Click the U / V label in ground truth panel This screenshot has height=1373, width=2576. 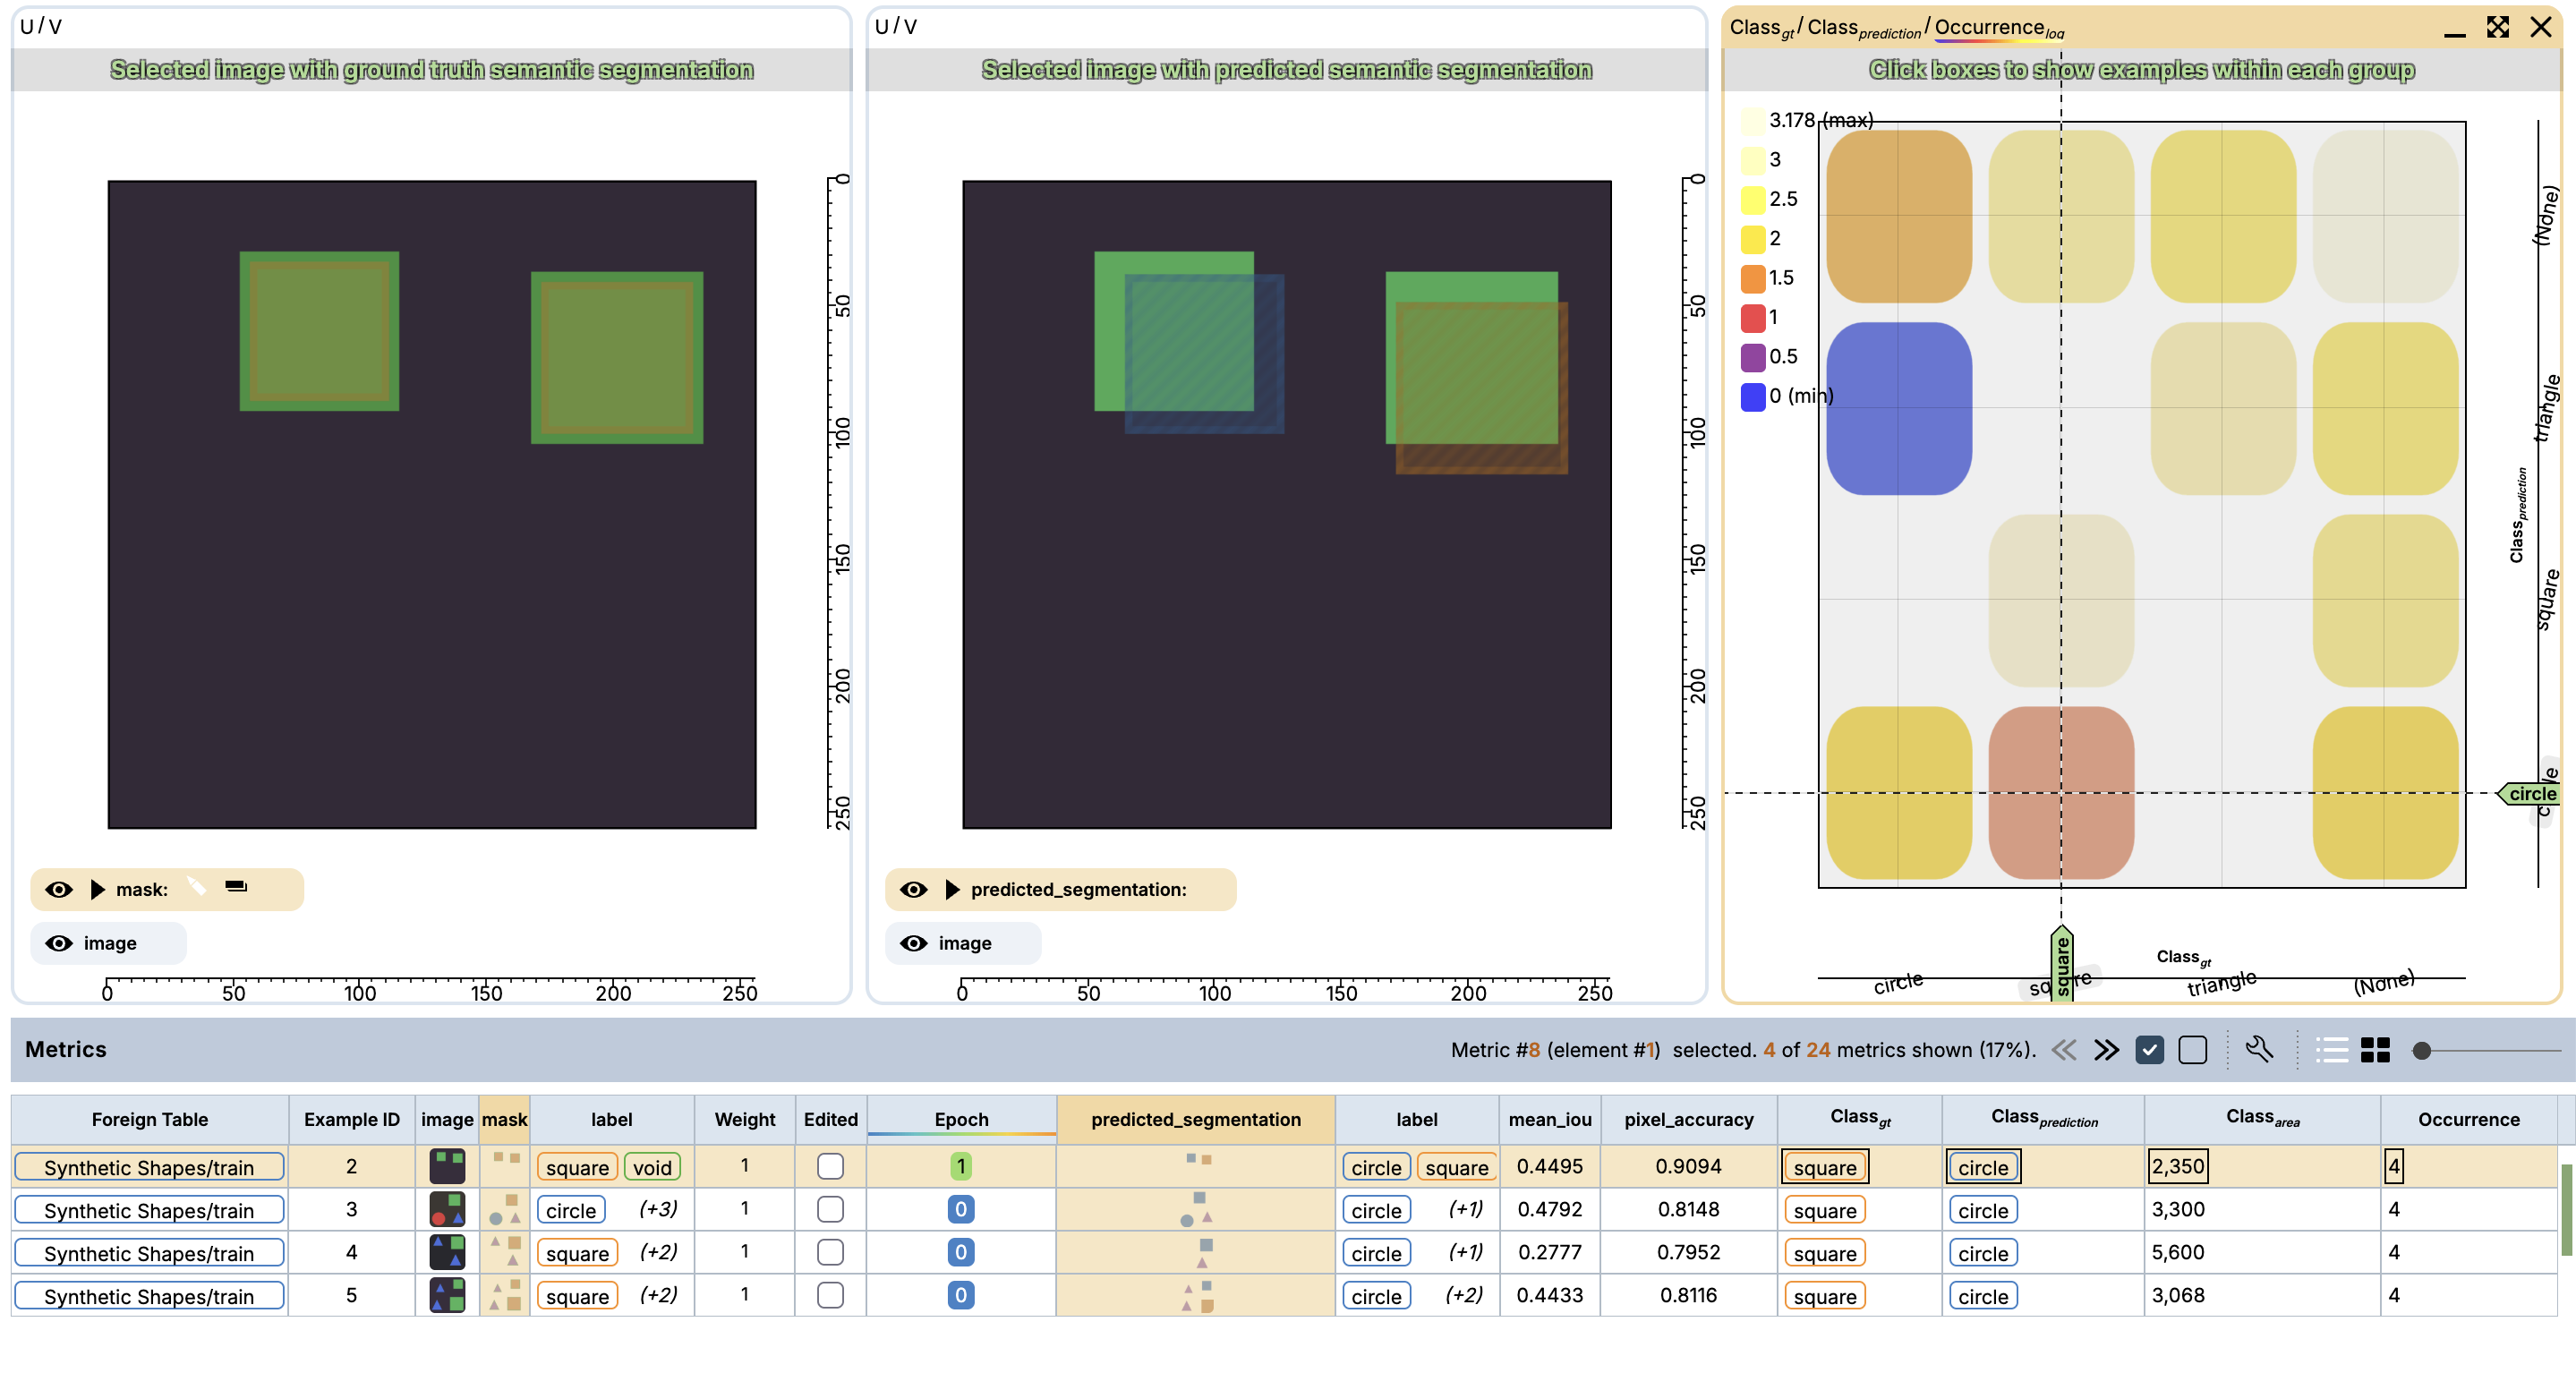41,26
